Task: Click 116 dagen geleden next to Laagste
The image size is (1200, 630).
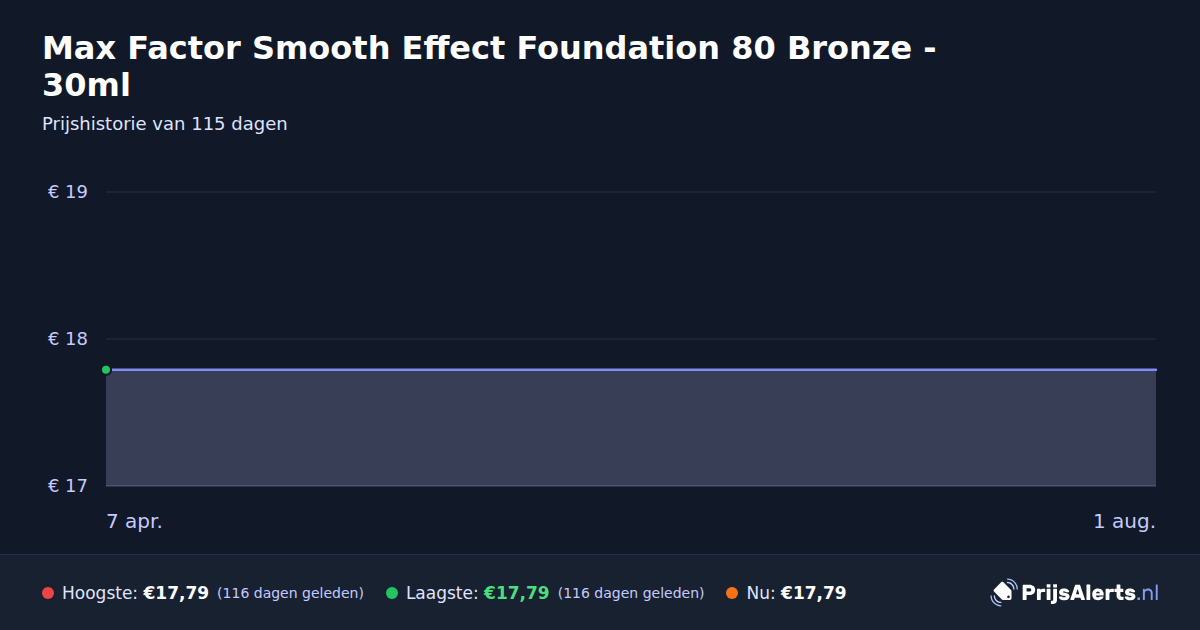Action: click(631, 593)
